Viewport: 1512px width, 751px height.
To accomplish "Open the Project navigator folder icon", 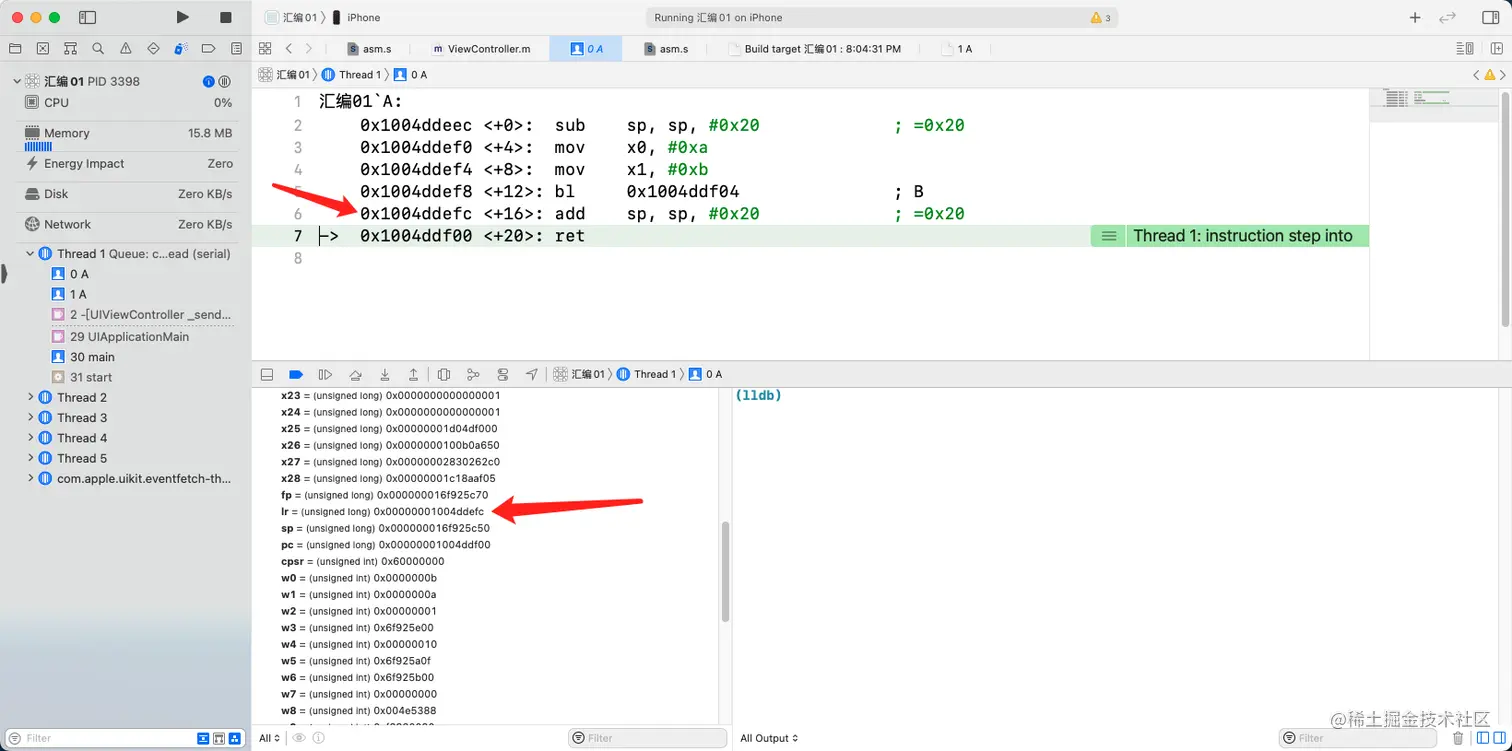I will [x=15, y=48].
